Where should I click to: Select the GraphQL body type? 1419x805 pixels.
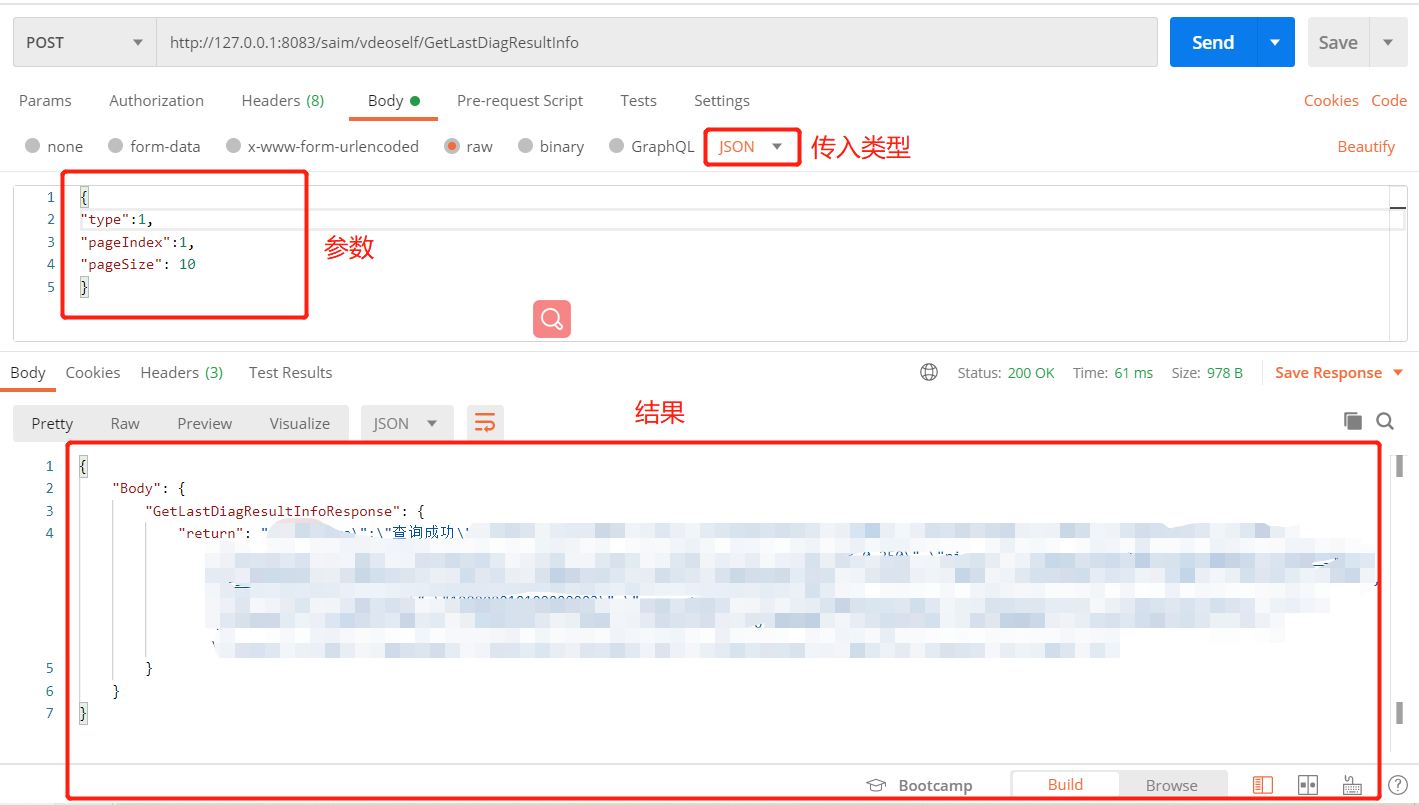[651, 146]
